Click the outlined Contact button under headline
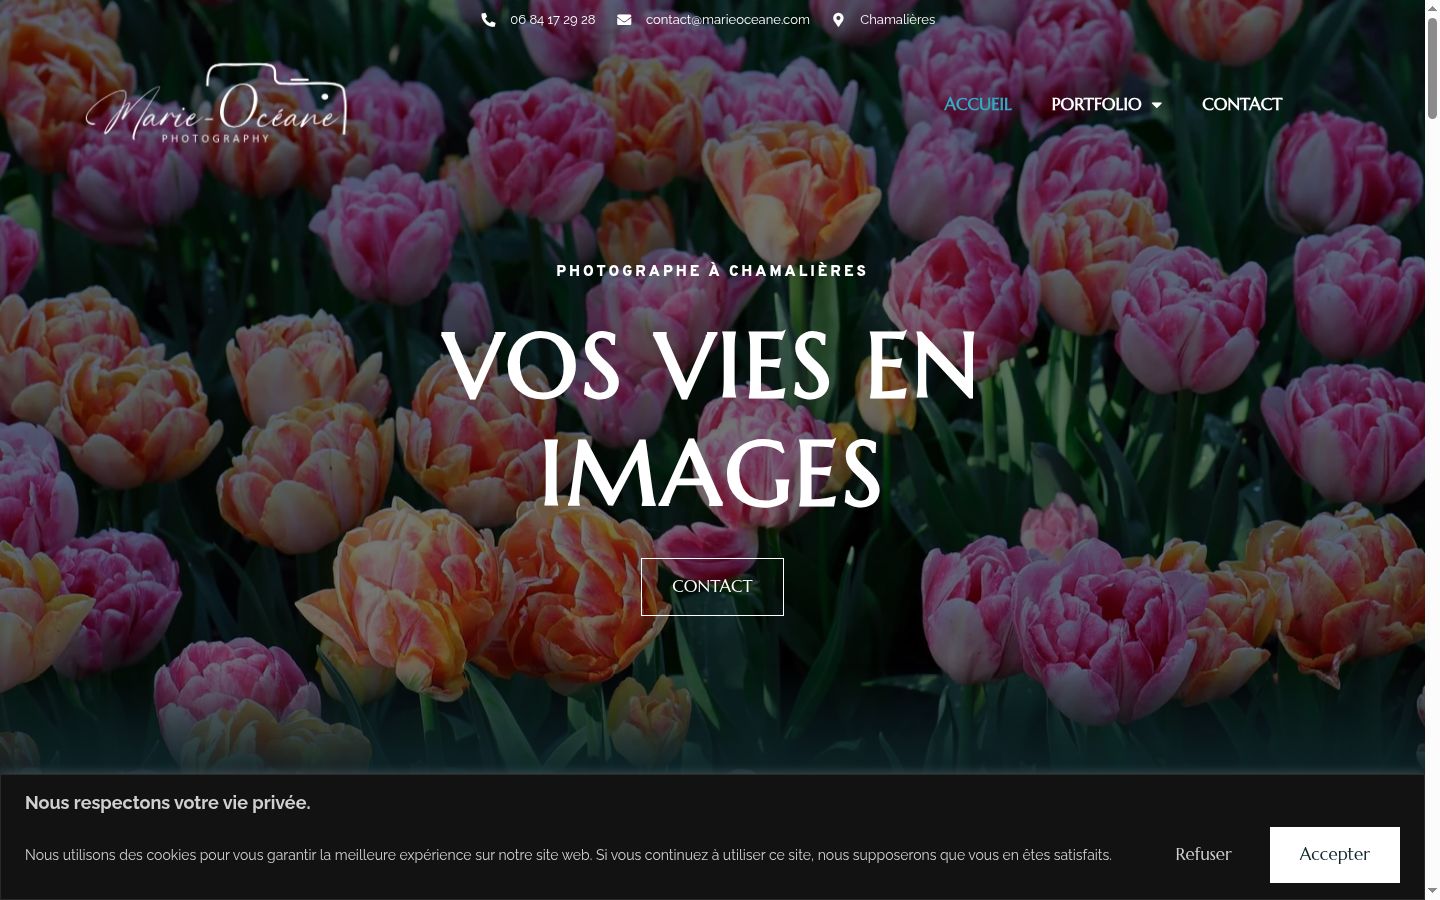This screenshot has width=1440, height=900. point(712,587)
